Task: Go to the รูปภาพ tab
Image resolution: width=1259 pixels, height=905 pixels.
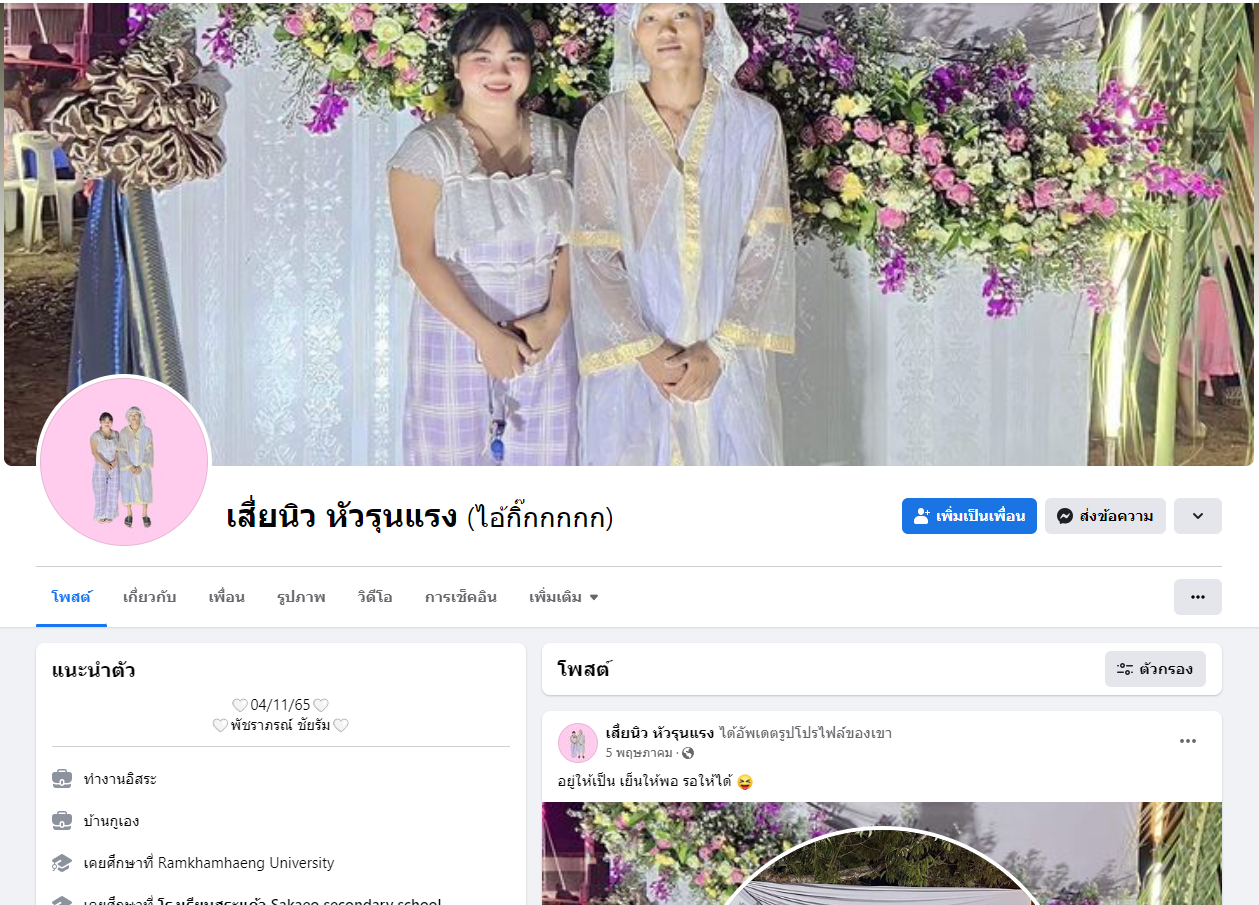Action: 301,597
